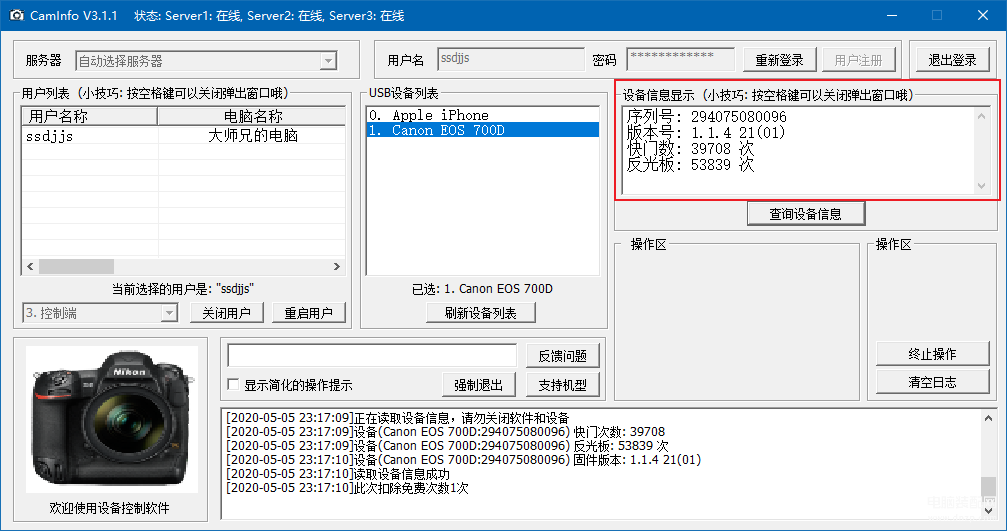Click the log vertical scrollbar thumb

988,487
